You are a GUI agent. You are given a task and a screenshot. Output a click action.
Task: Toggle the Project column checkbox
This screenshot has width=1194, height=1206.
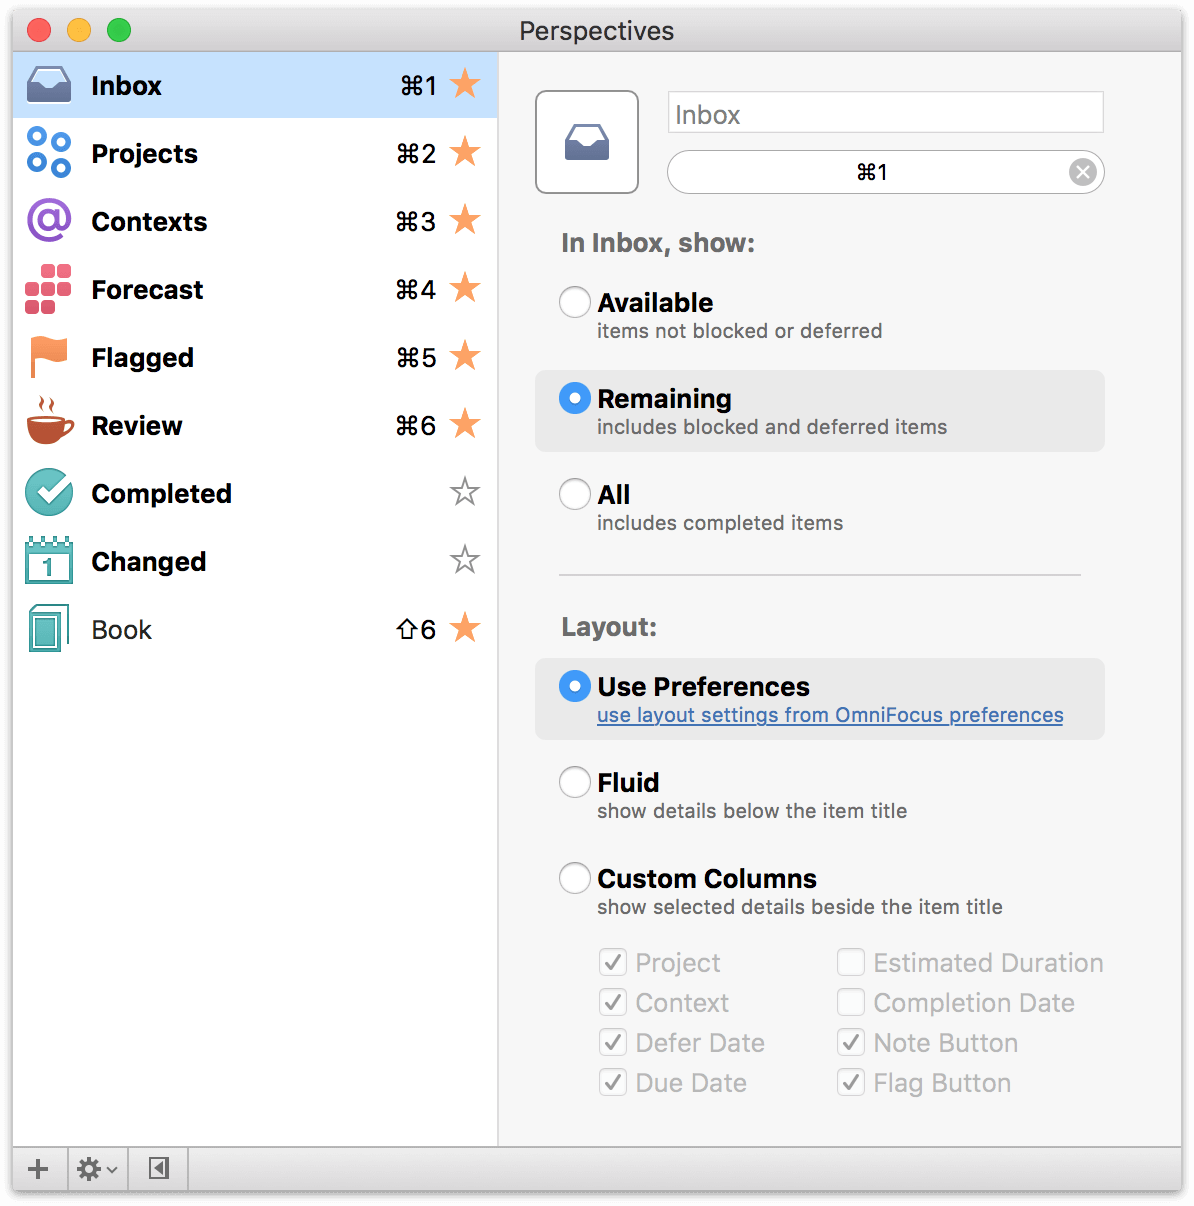click(613, 962)
